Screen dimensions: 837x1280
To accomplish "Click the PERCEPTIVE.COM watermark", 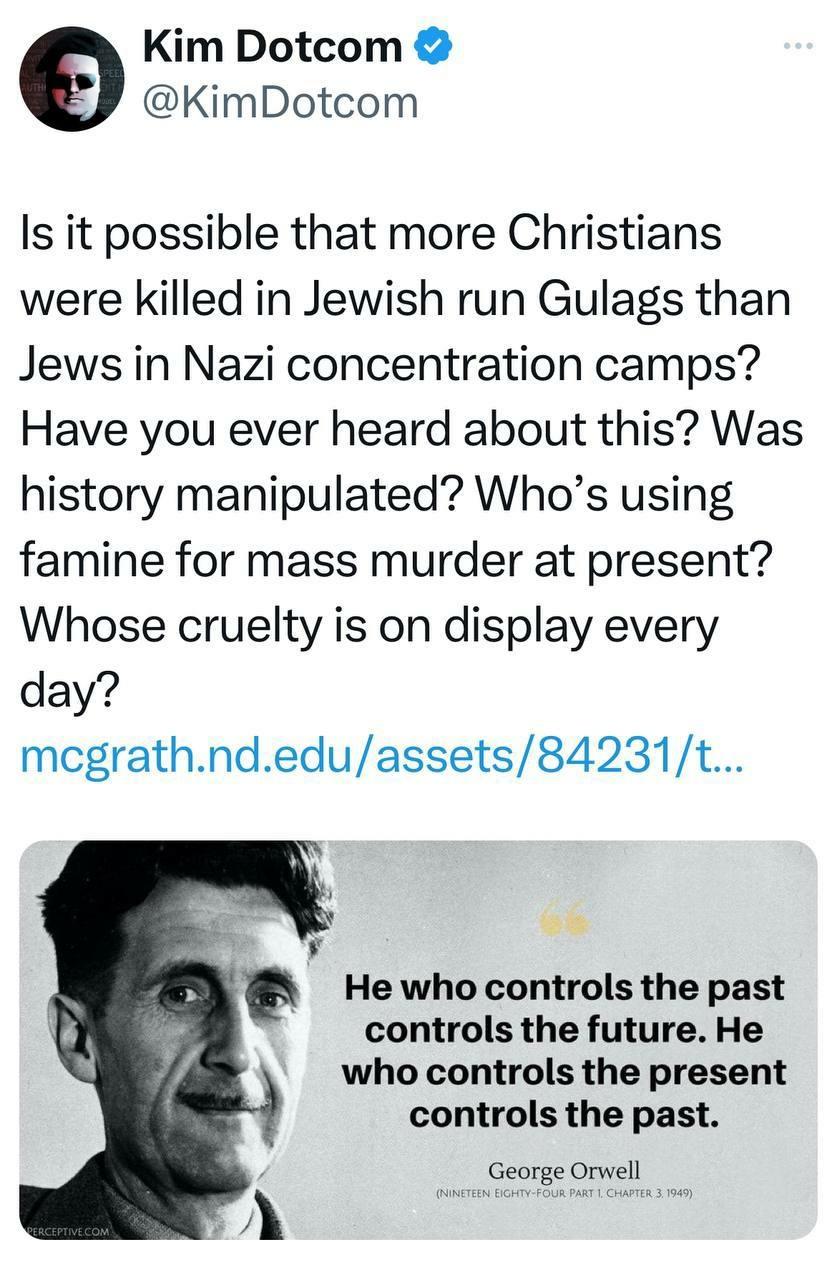I will pyautogui.click(x=65, y=1229).
